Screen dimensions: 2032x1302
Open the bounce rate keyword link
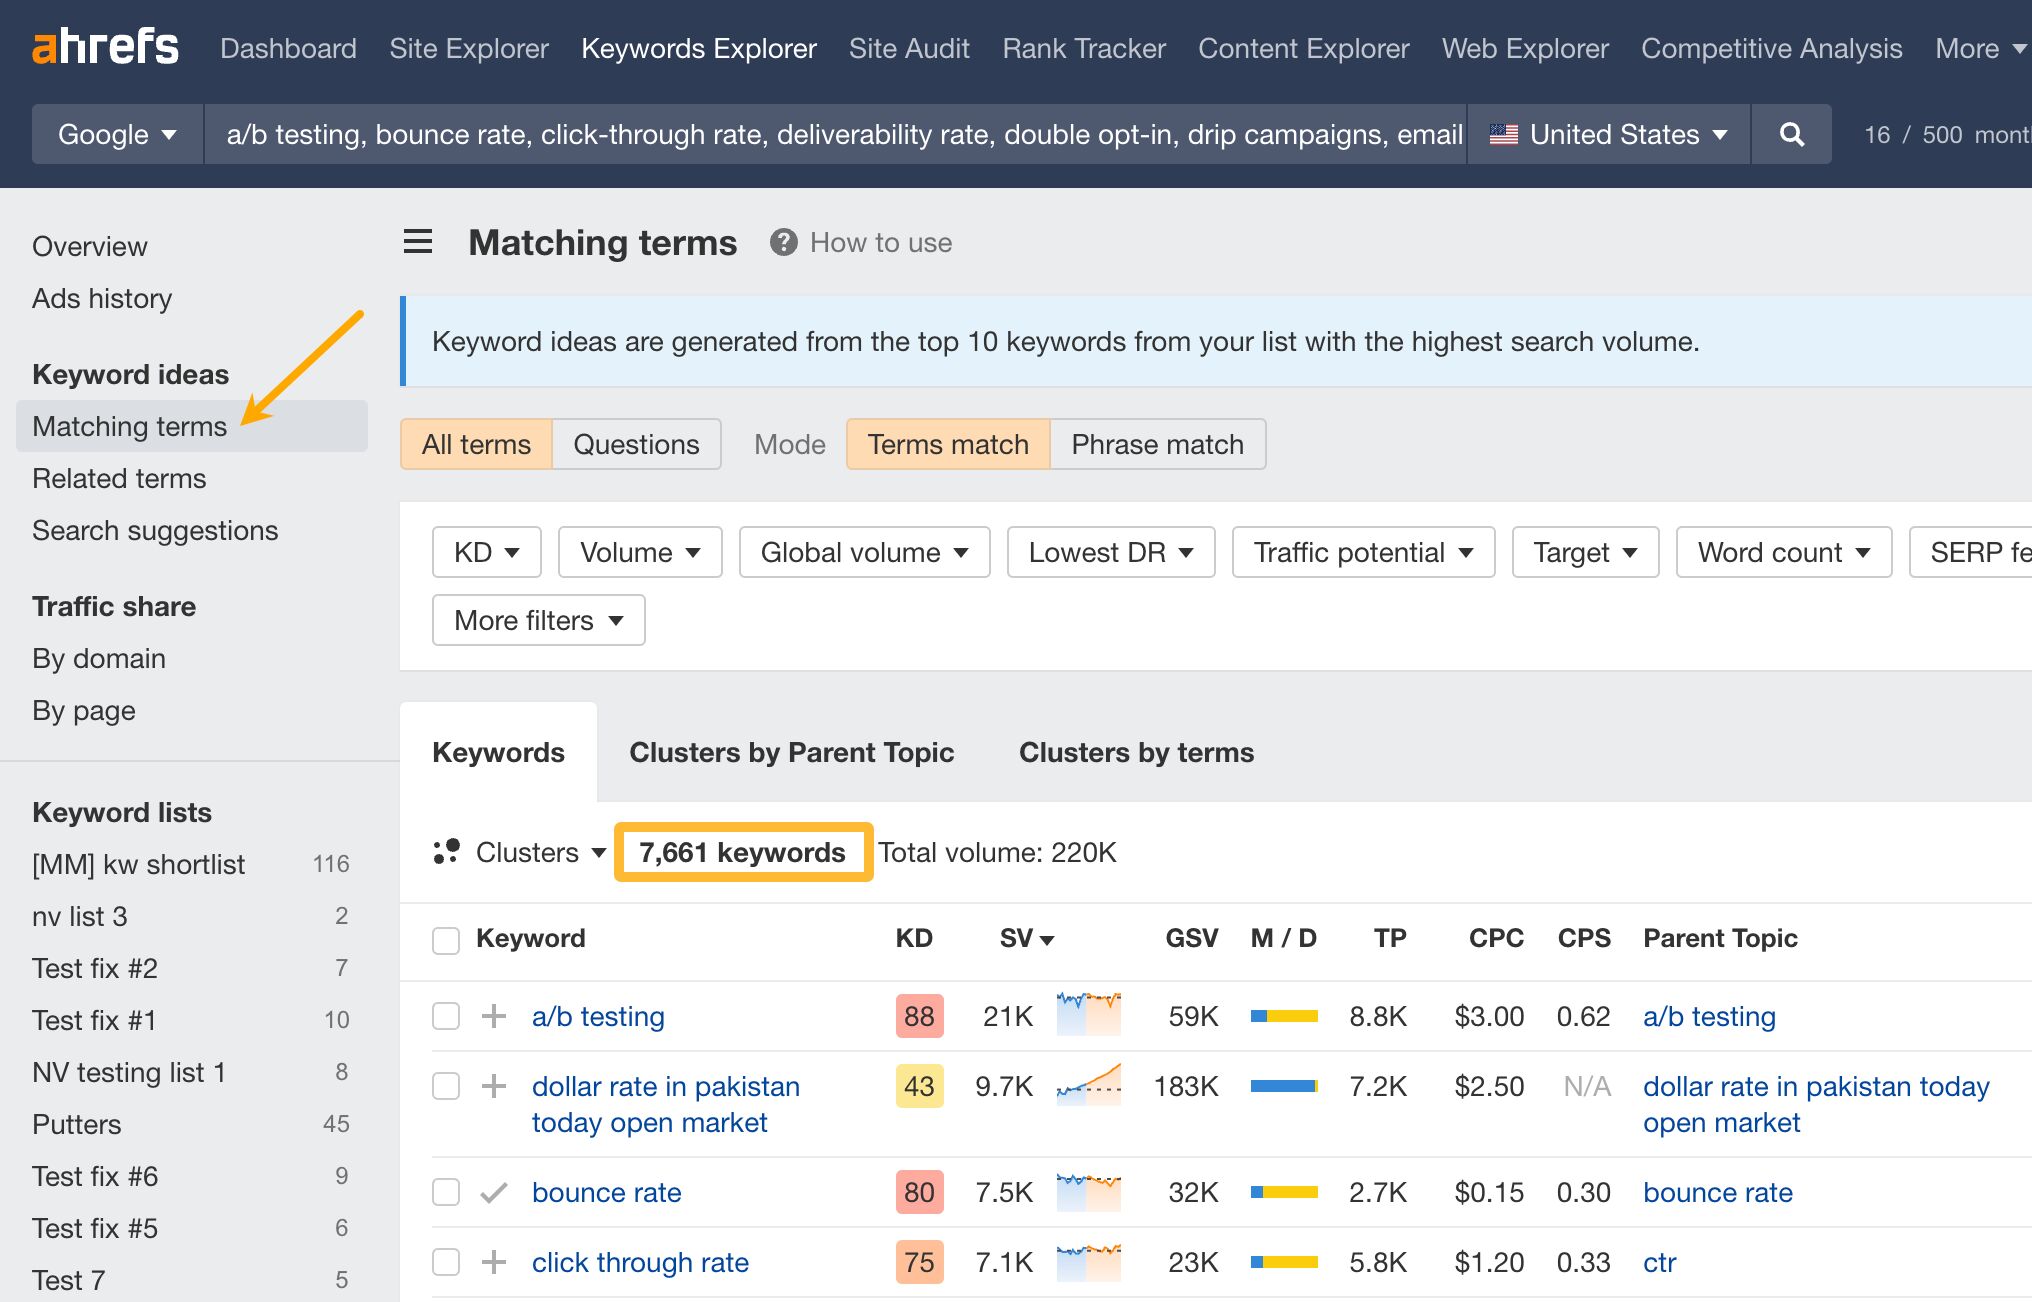[606, 1192]
